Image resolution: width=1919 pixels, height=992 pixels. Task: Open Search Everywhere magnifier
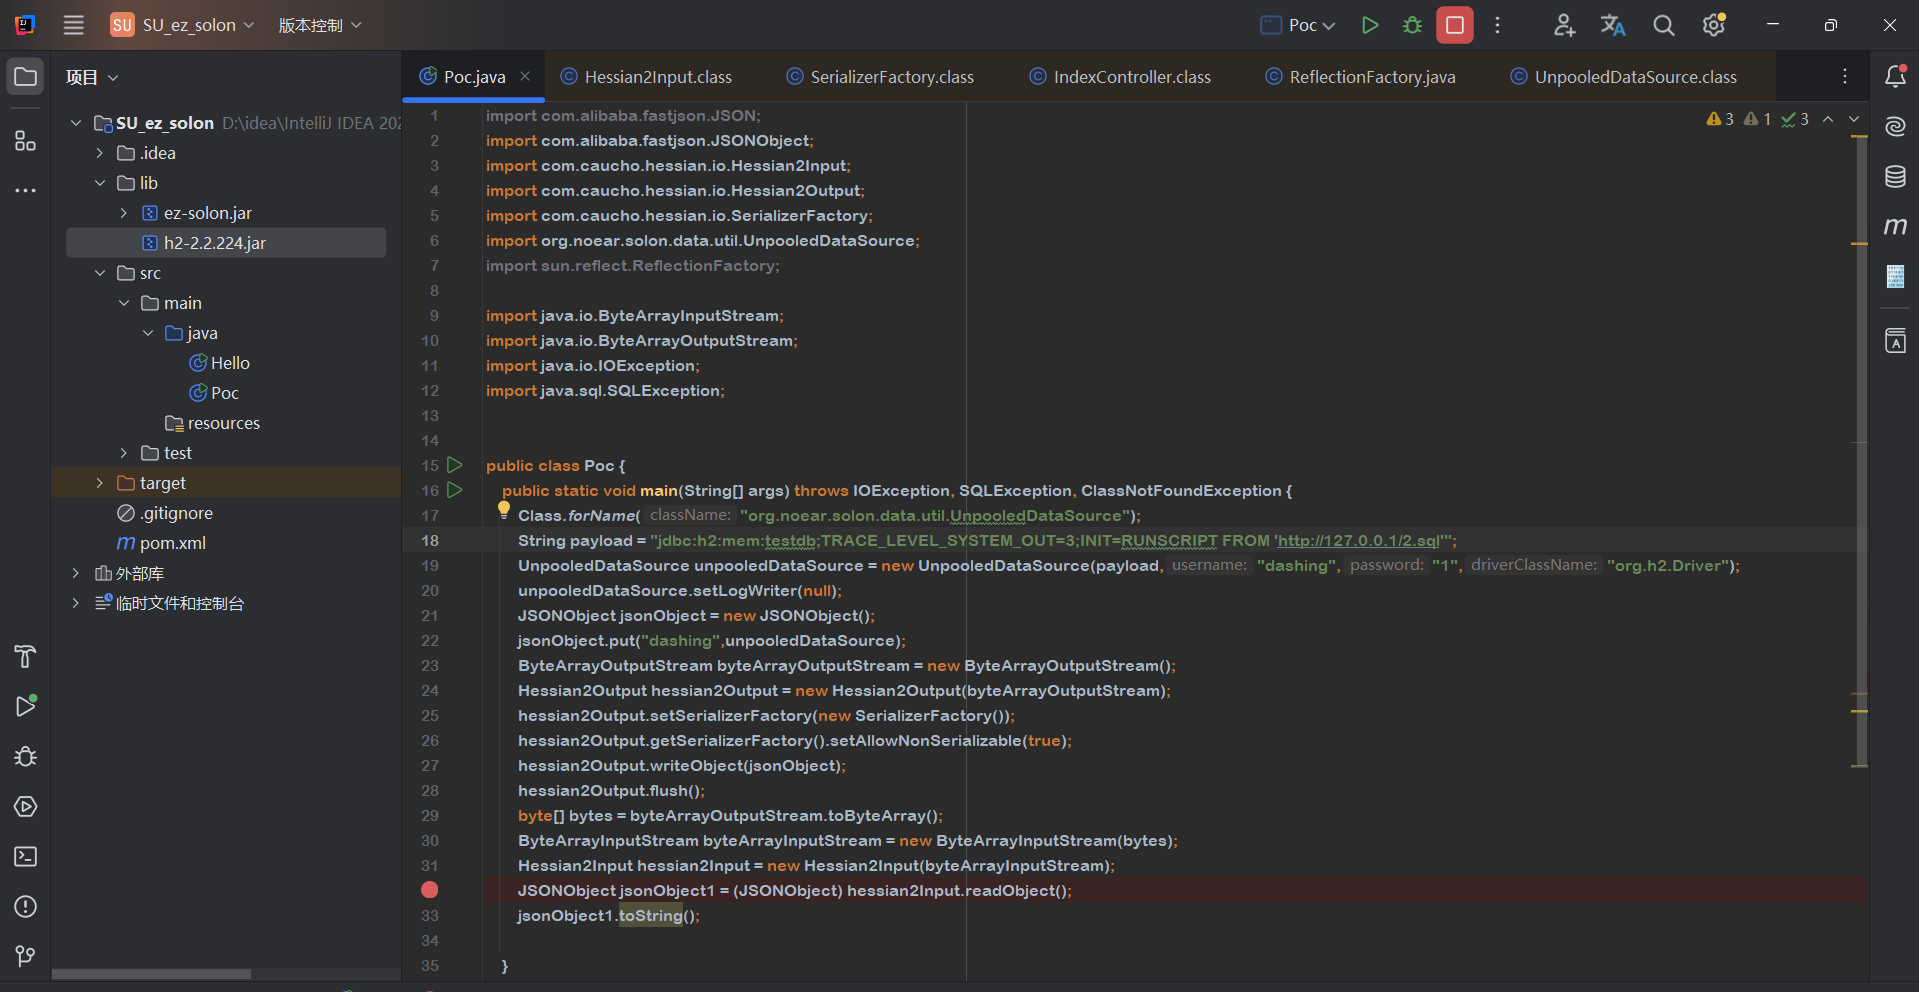1663,25
